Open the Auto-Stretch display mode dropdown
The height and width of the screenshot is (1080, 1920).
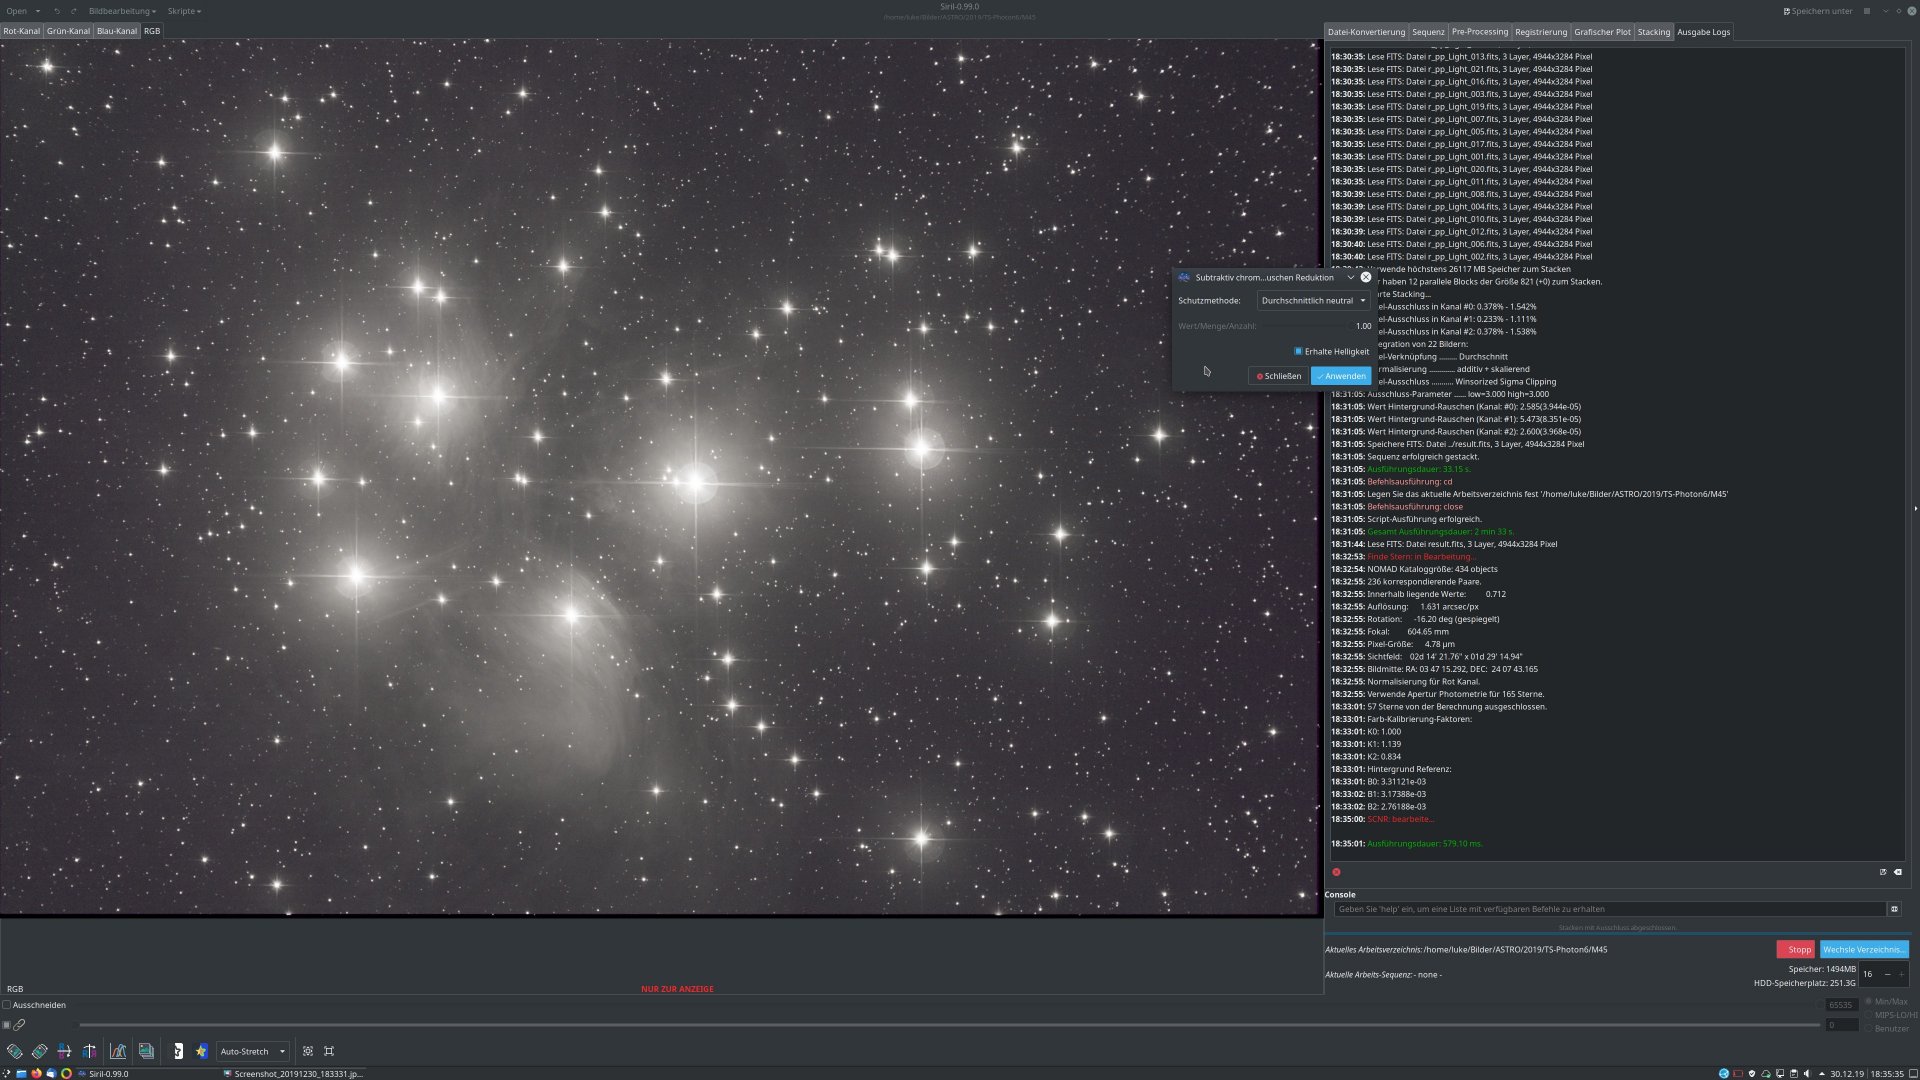click(x=253, y=1051)
